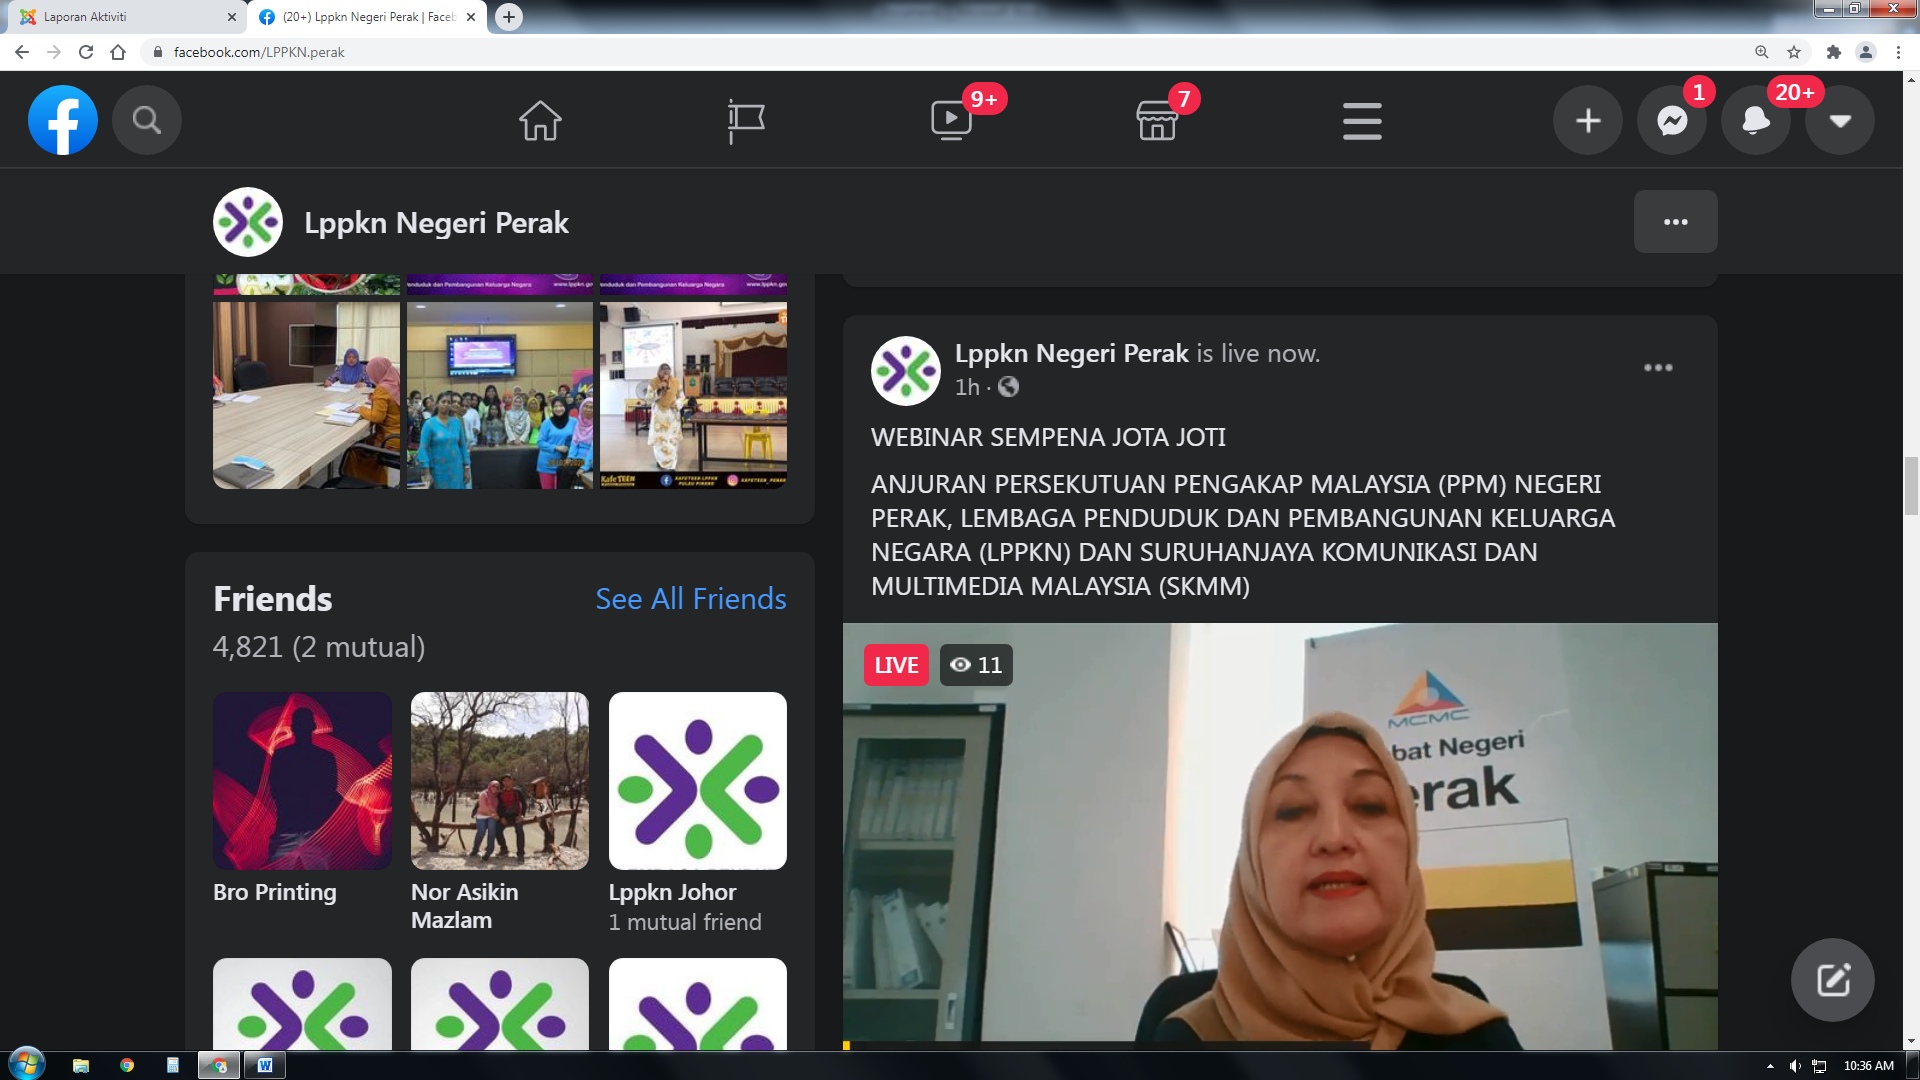Open the Watch video icon

coord(951,120)
